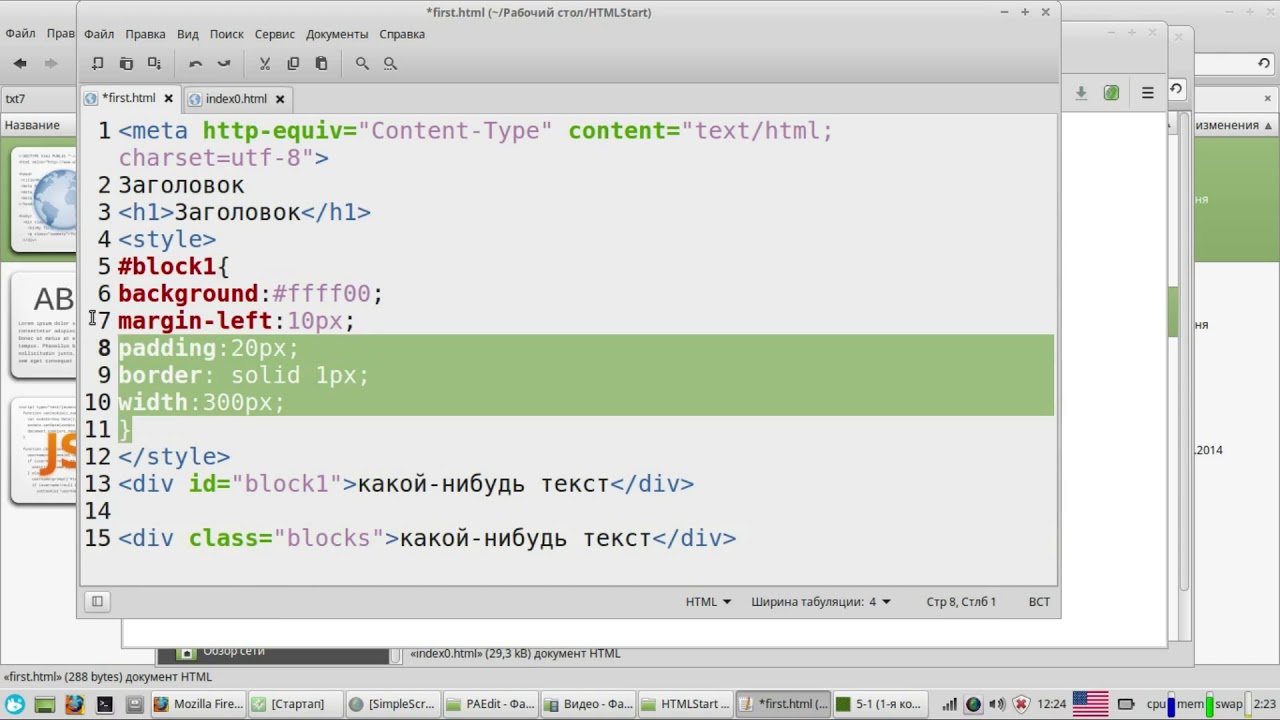The height and width of the screenshot is (720, 1280).
Task: Switch to Видео taskbar window
Action: [x=586, y=704]
